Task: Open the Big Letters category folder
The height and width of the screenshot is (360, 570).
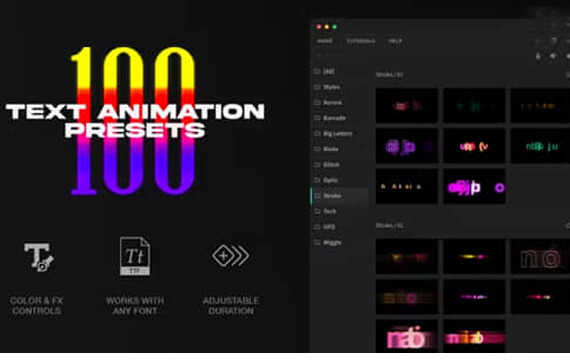Action: coord(333,134)
